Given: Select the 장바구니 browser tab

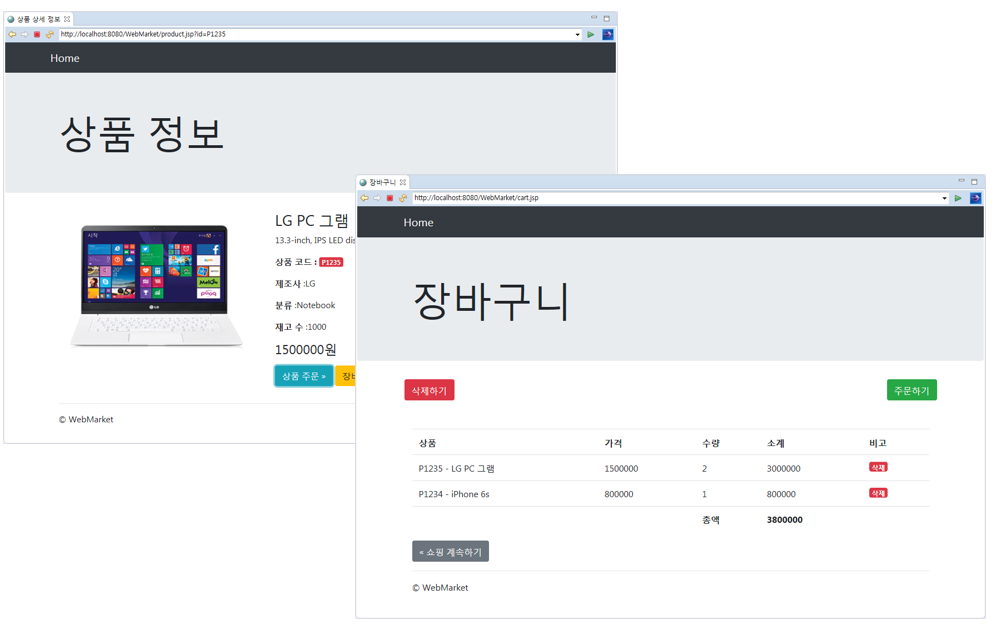Looking at the screenshot, I should [x=382, y=182].
